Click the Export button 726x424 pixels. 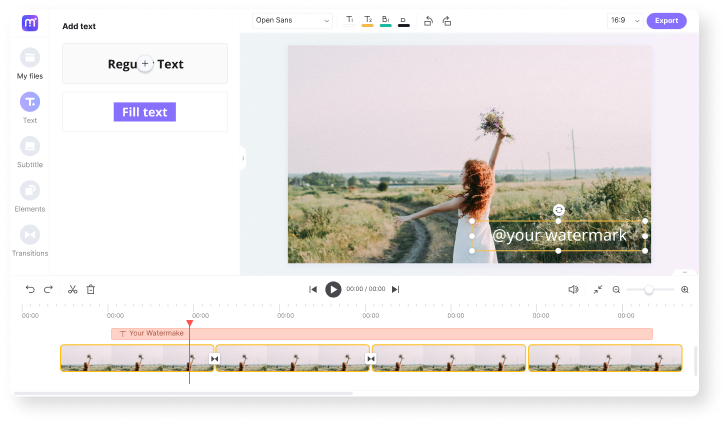pyautogui.click(x=666, y=20)
